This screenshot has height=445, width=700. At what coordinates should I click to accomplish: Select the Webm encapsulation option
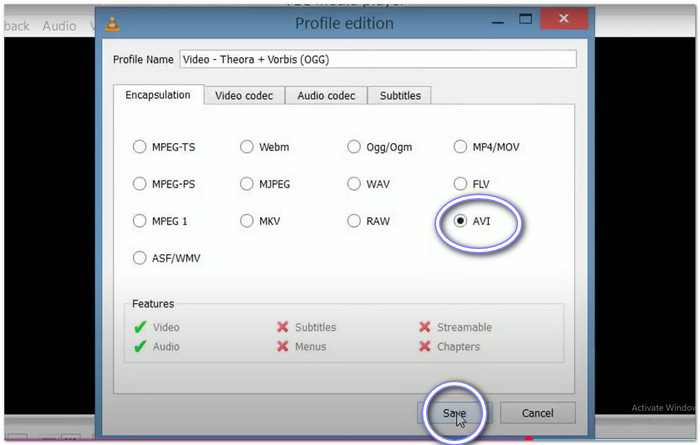(x=246, y=147)
